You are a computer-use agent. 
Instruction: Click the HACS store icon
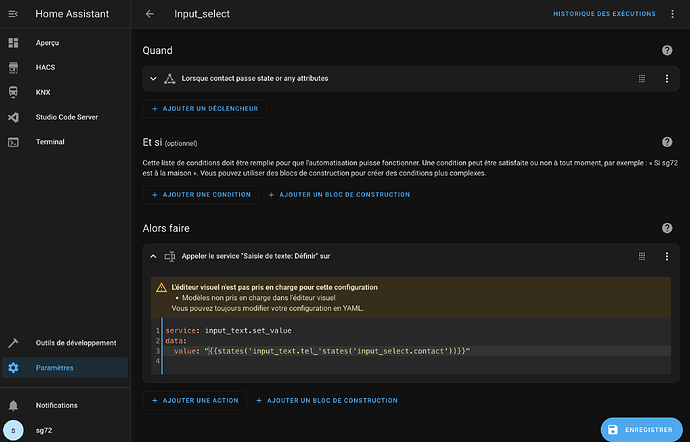(13, 67)
